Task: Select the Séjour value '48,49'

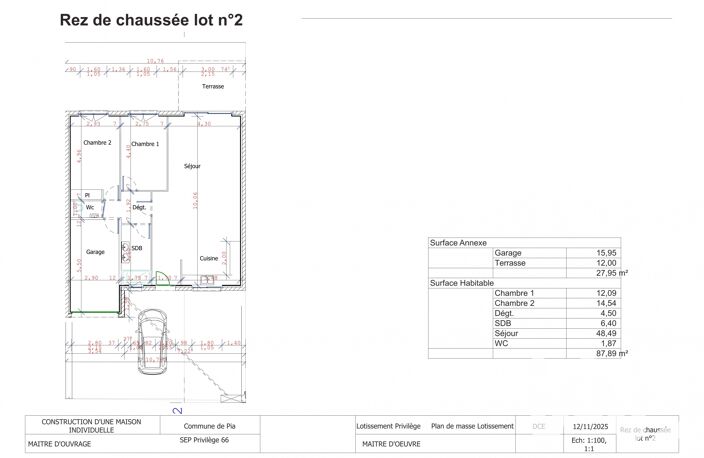Action: click(x=606, y=334)
